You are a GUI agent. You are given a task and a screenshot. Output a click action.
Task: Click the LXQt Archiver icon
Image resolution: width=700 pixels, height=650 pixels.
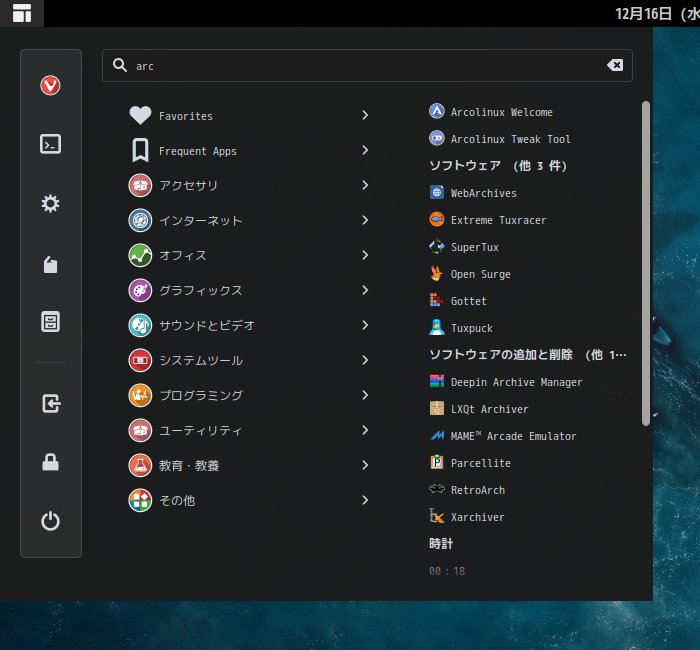point(437,408)
